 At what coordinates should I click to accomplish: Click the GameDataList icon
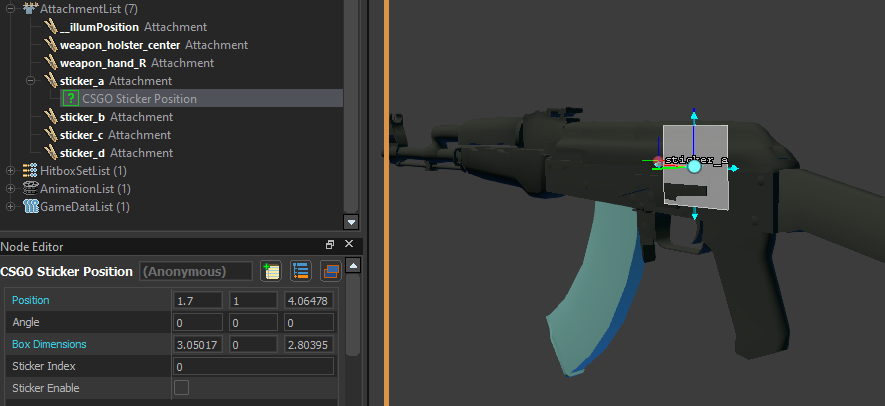[x=30, y=207]
